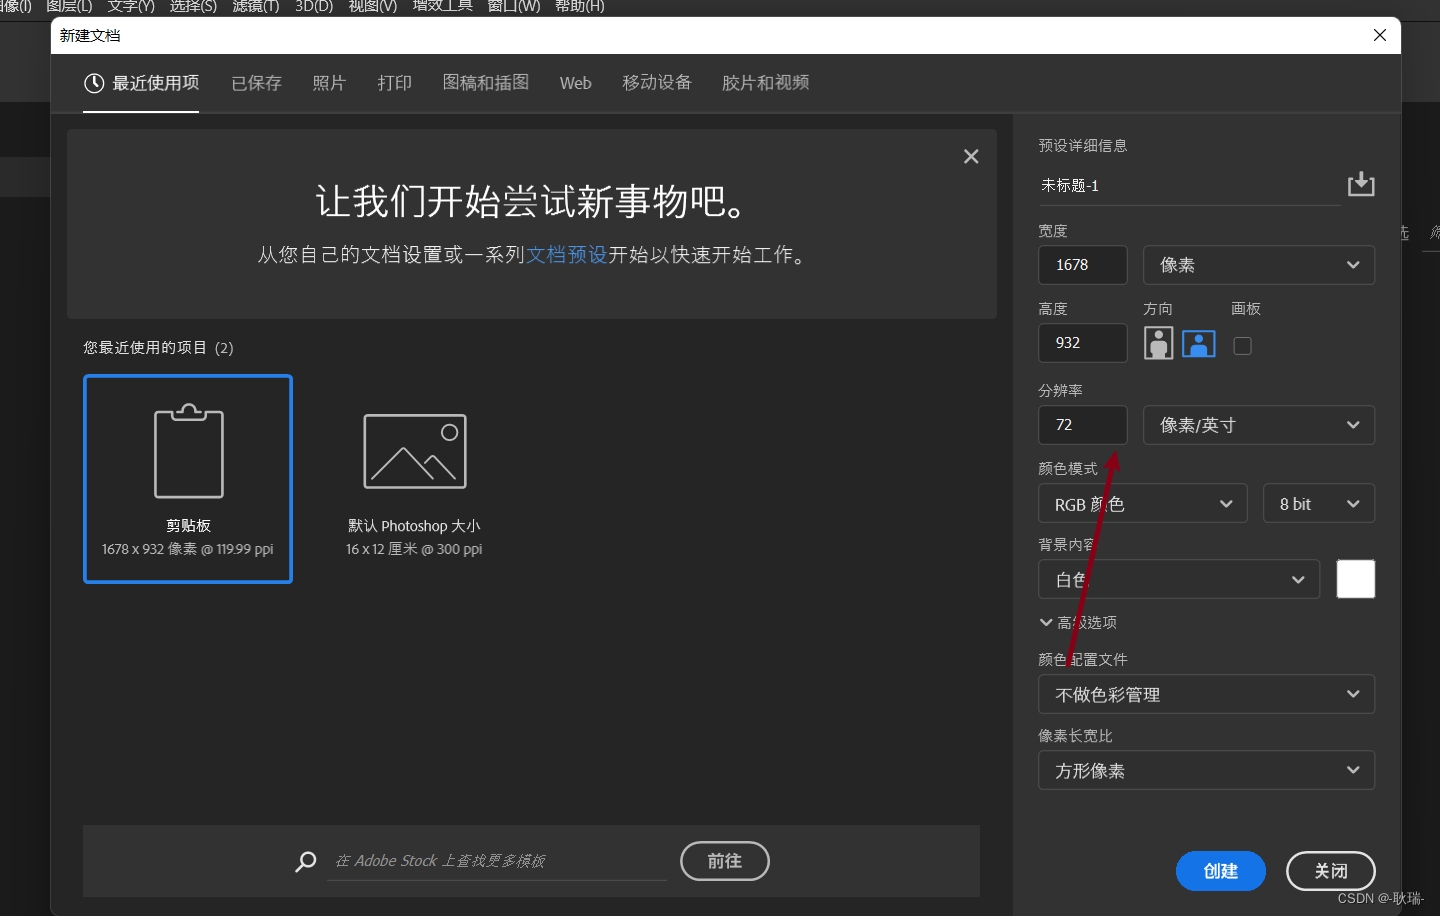
Task: Click the 创建 button to create document
Action: [1220, 870]
